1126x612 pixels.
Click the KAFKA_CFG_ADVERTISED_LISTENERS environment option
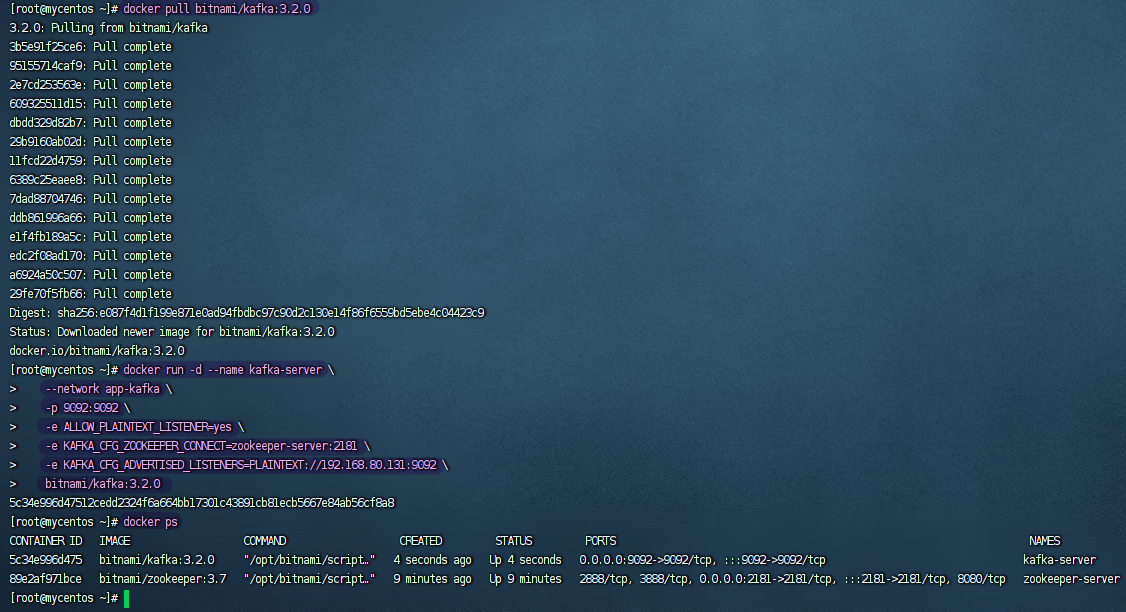241,465
